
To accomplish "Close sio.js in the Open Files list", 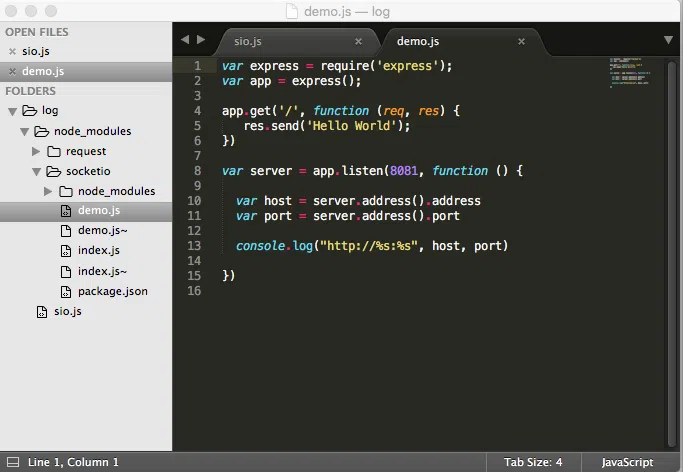I will coord(12,51).
